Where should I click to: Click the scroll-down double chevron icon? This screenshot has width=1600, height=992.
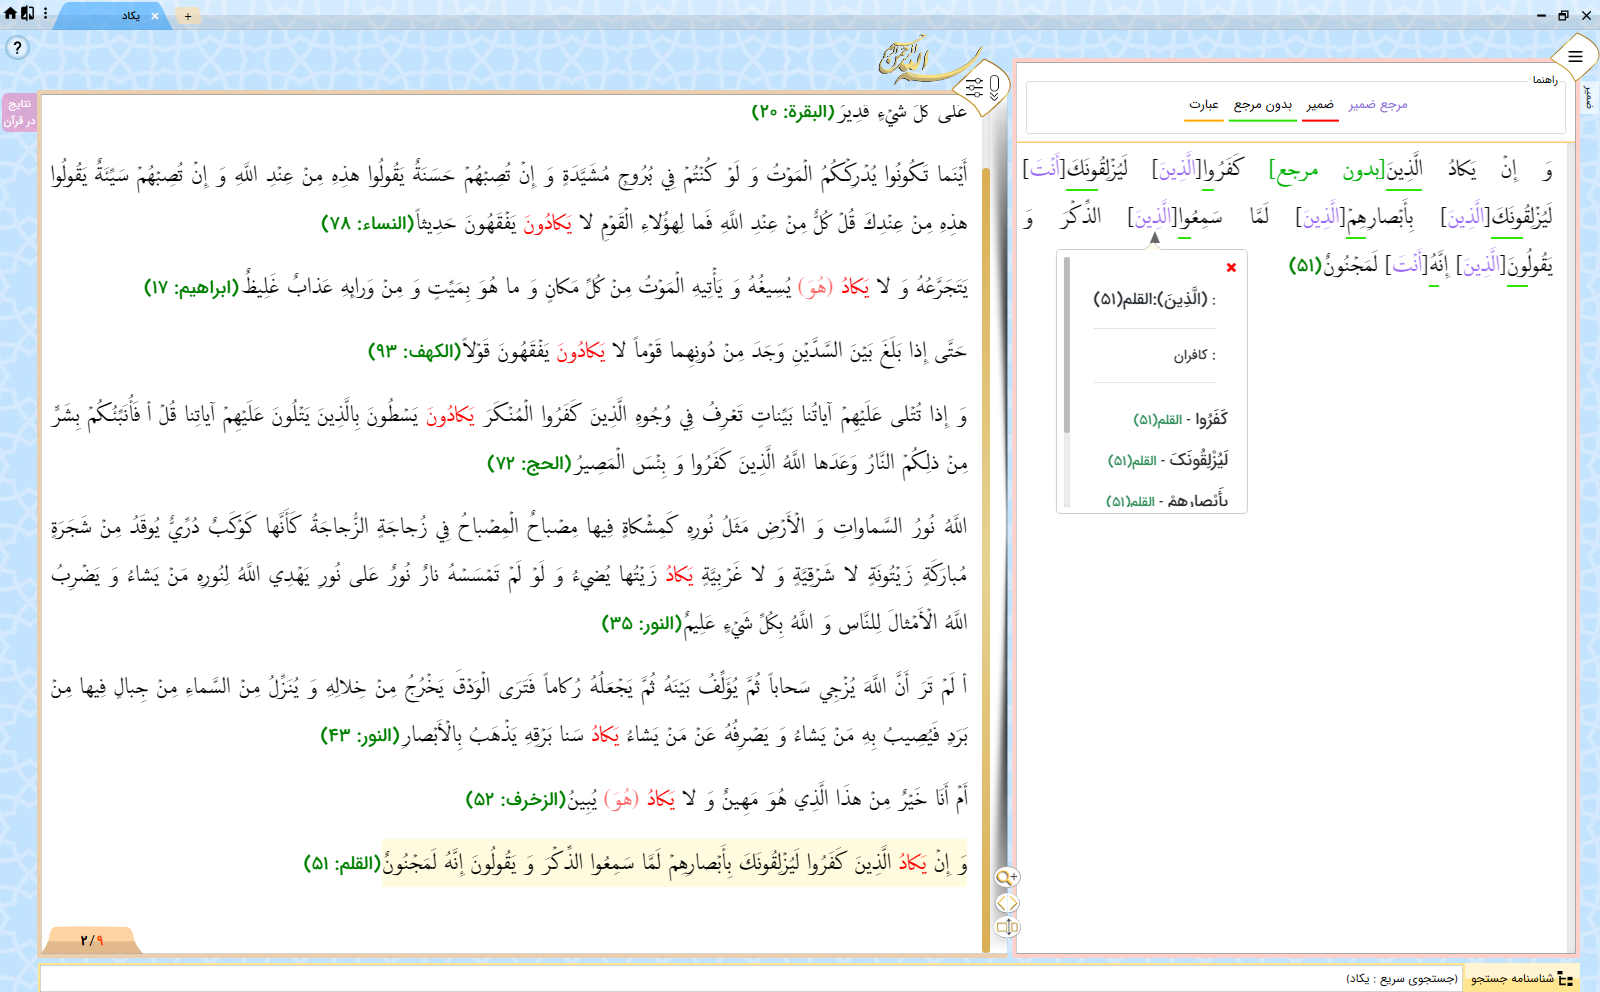(x=995, y=88)
